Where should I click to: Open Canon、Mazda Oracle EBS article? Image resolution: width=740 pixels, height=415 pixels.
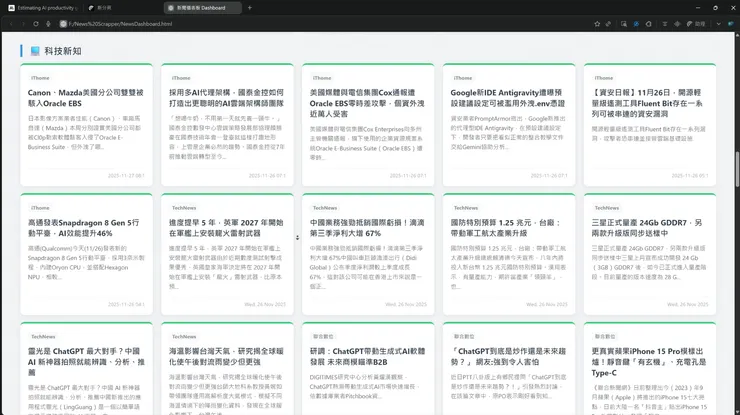[85, 98]
